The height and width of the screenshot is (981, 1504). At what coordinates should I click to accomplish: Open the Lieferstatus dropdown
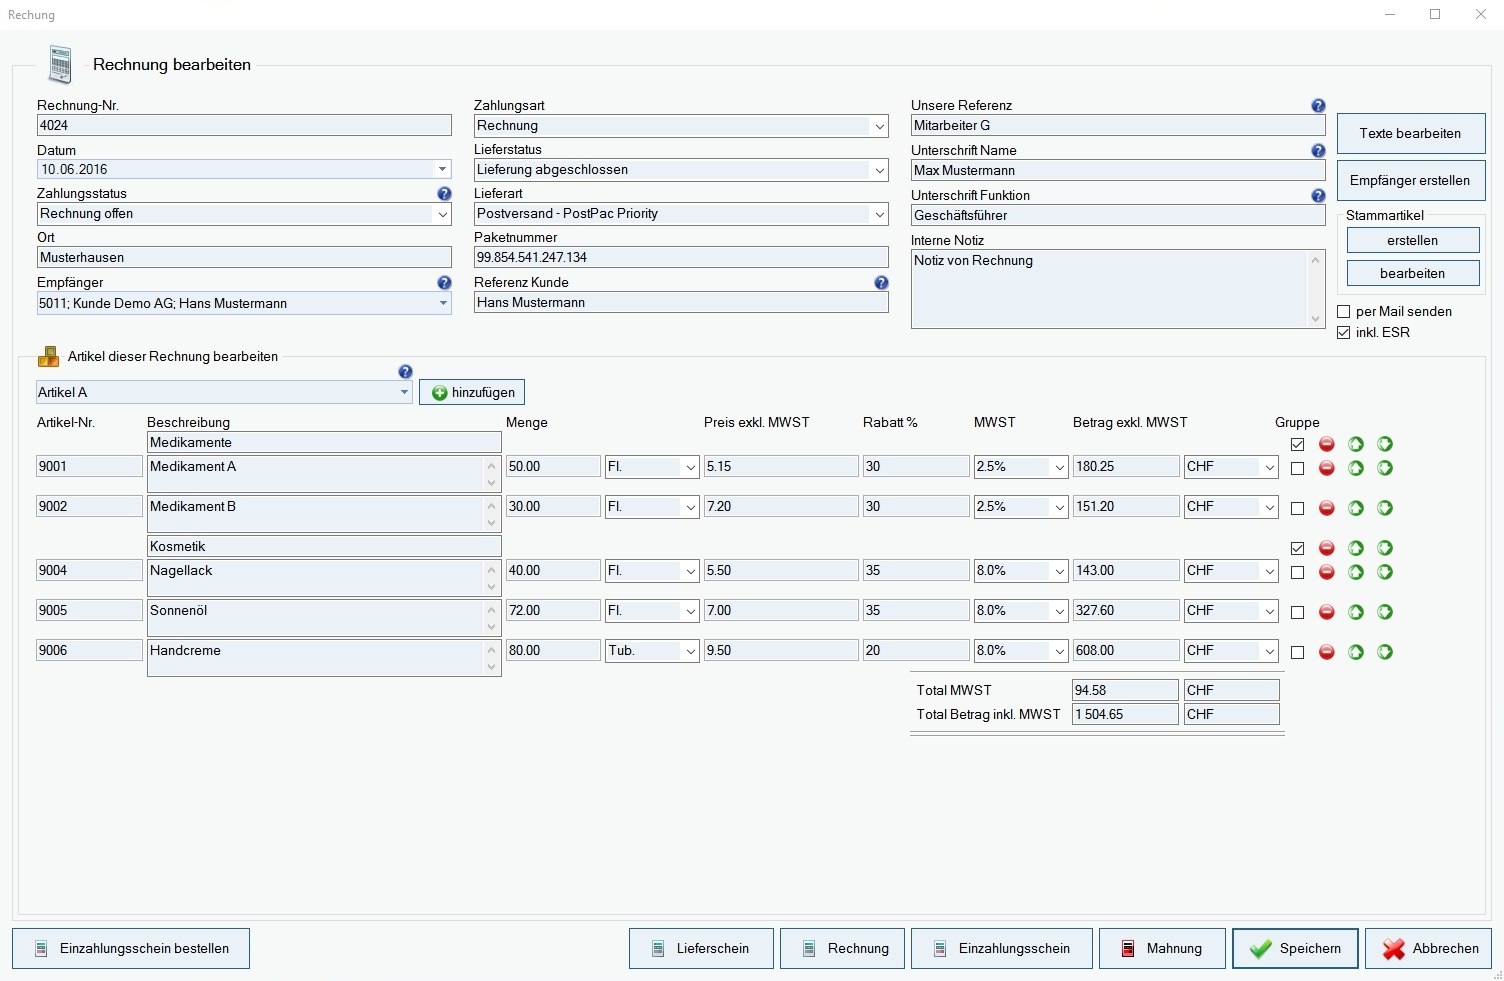(879, 170)
